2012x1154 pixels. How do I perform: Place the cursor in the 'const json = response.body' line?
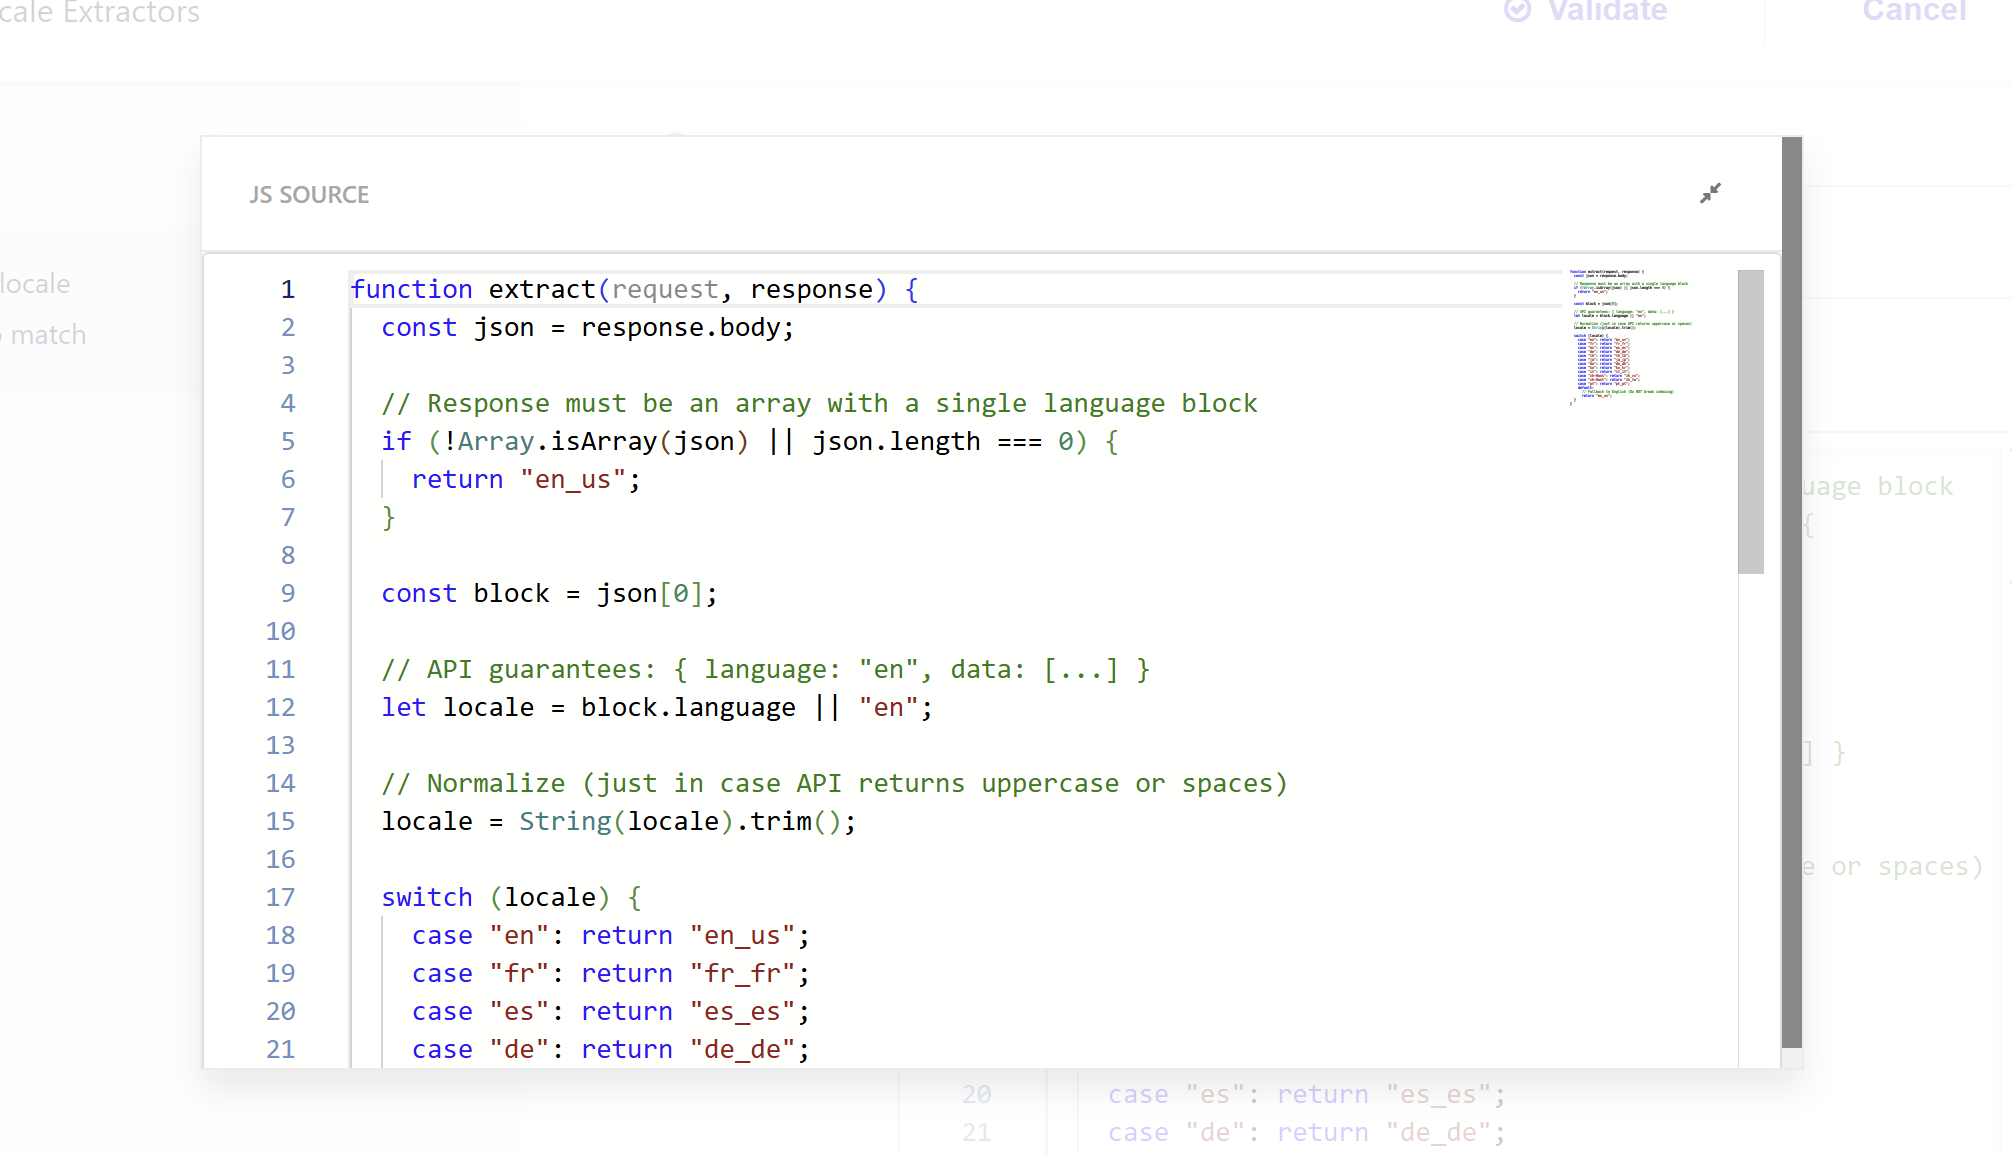(587, 328)
